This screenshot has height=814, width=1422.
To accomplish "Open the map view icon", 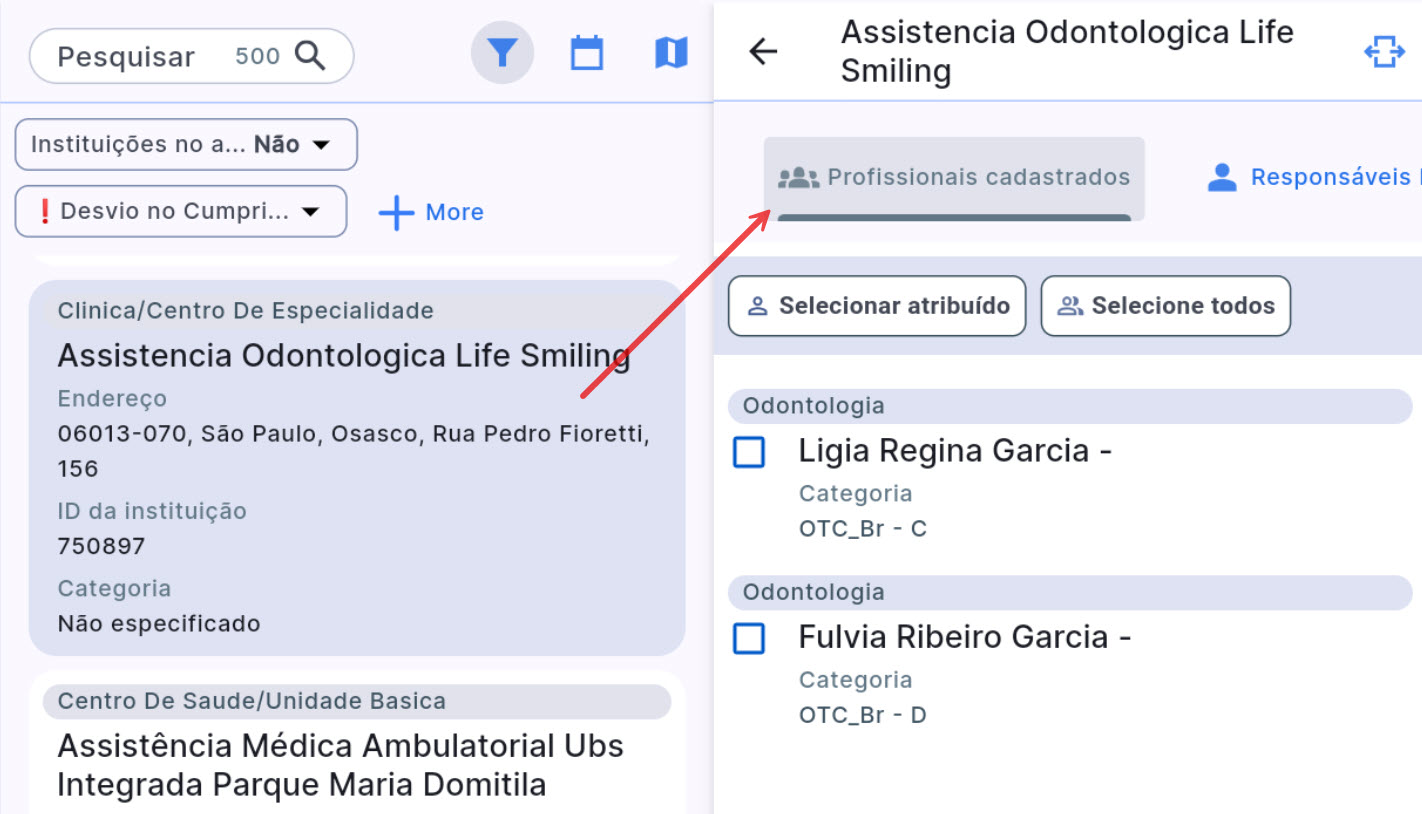I will (671, 53).
